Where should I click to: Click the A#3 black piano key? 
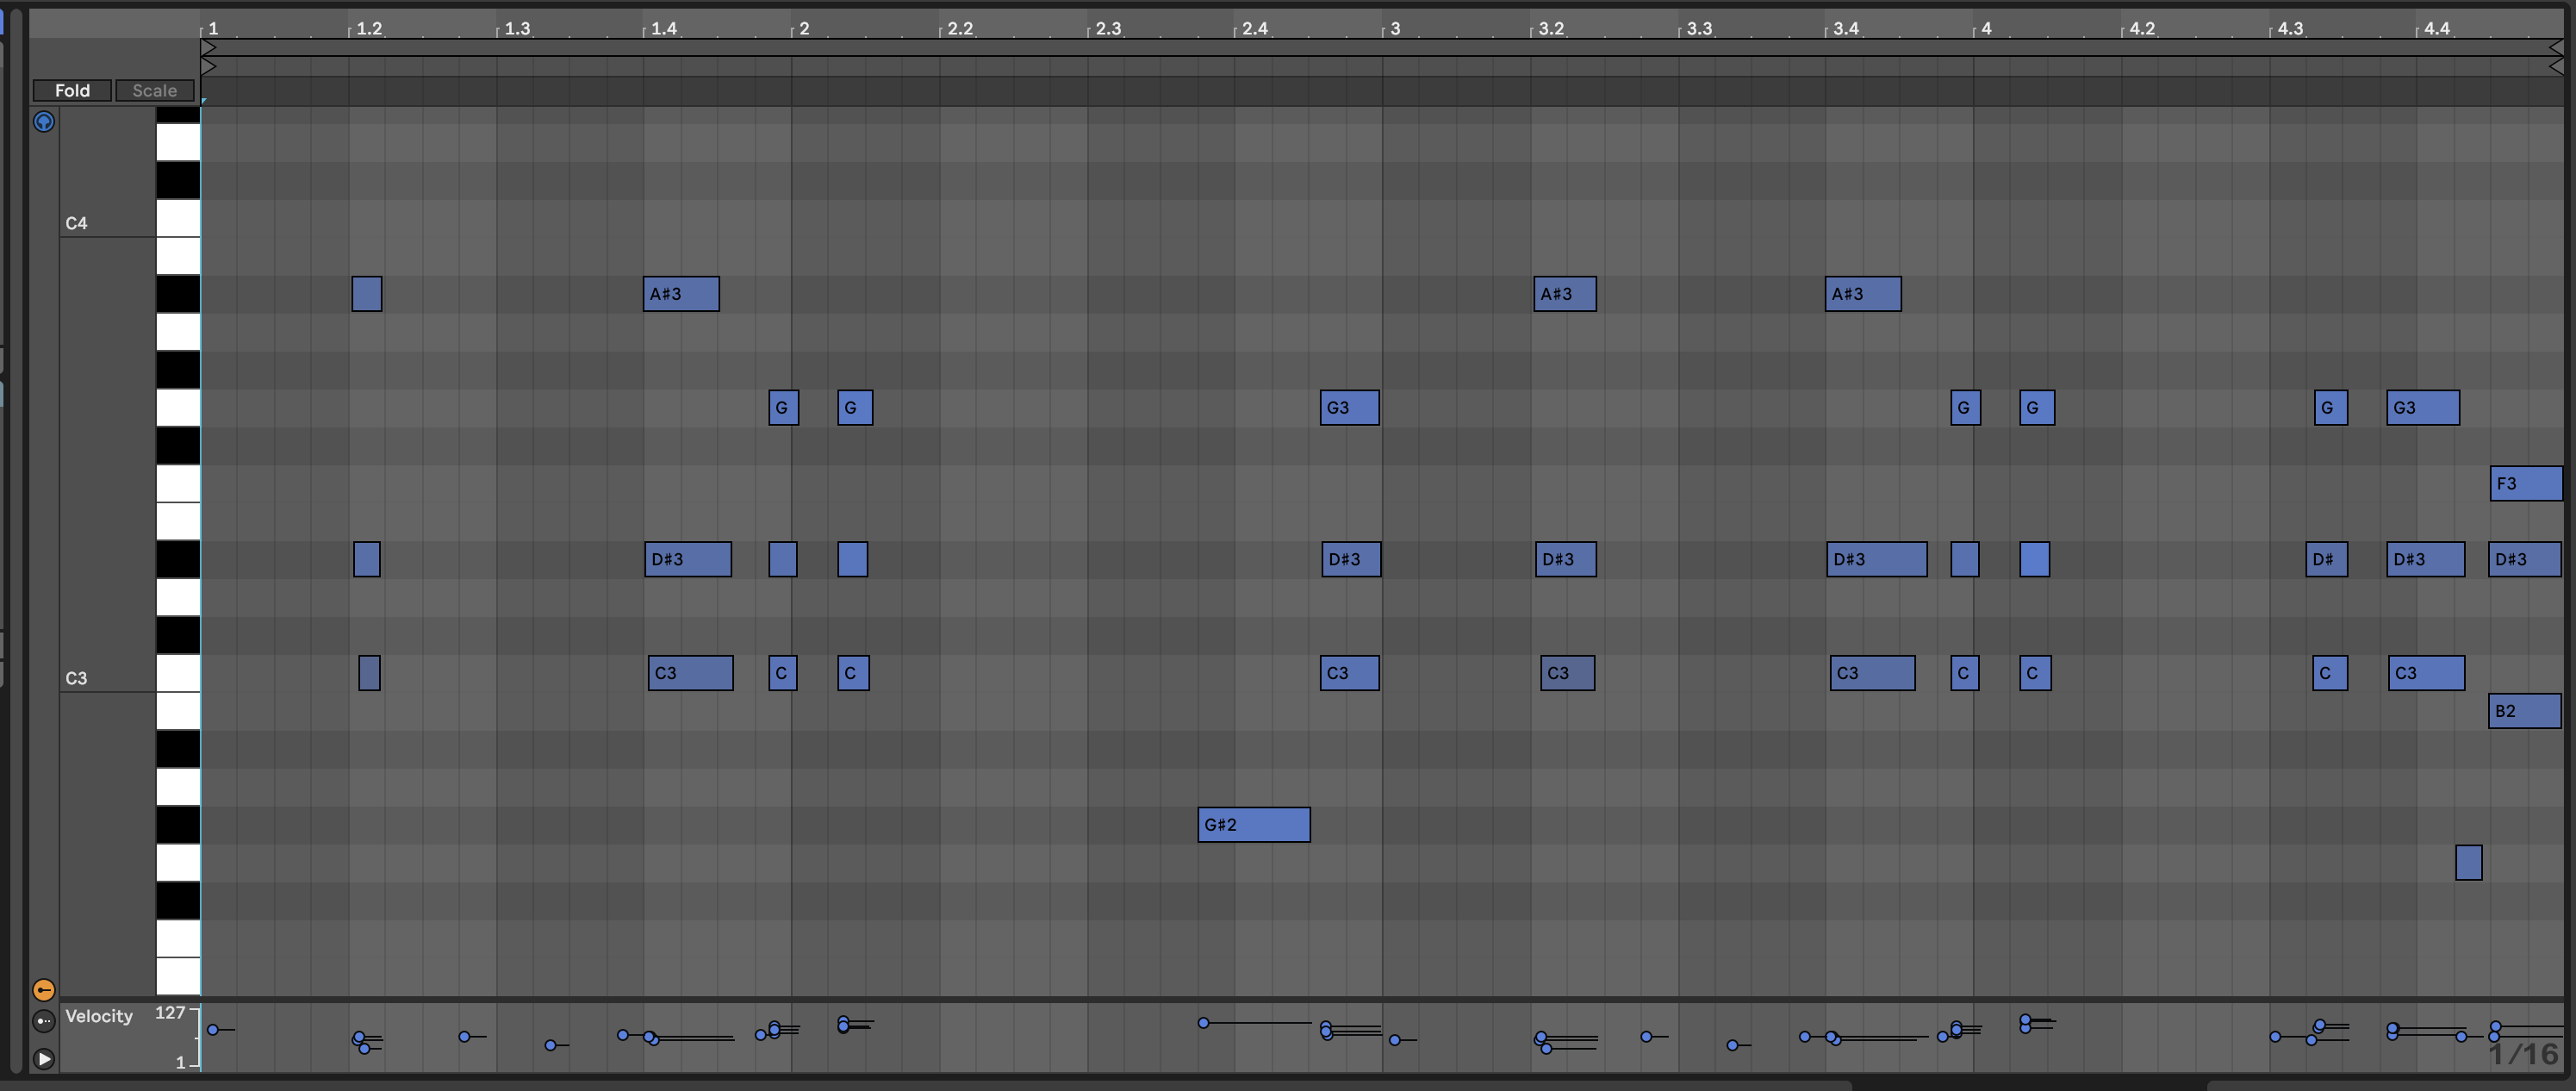click(178, 294)
